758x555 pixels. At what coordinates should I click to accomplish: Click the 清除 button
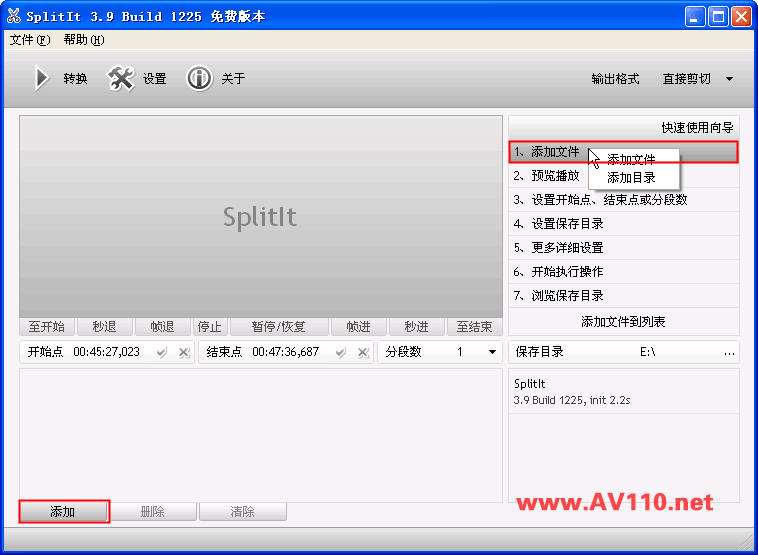(x=243, y=511)
